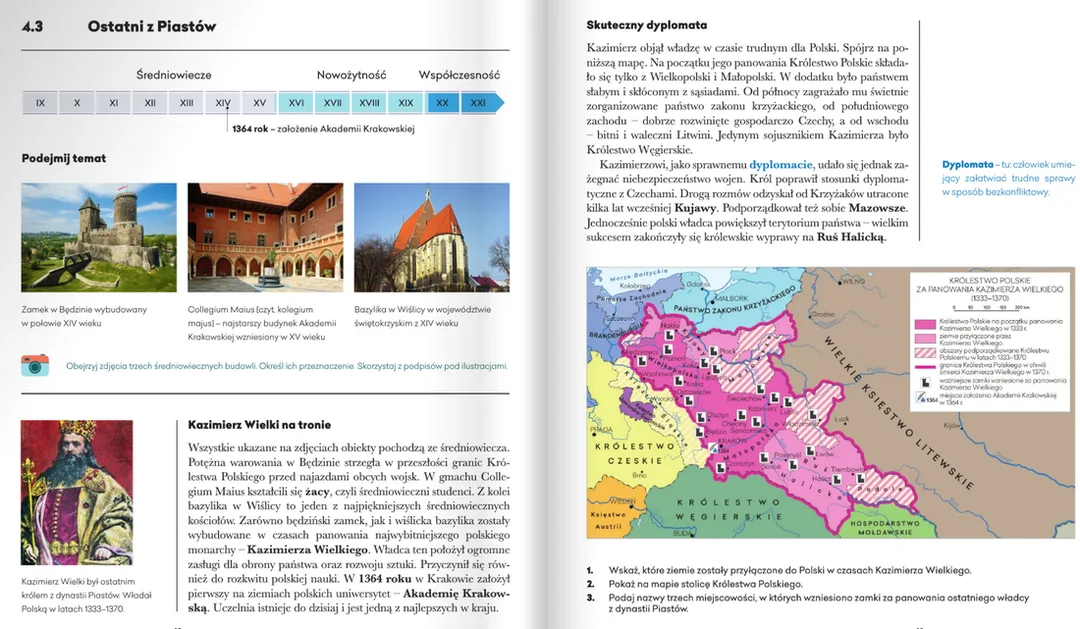The image size is (1080, 629).
Task: Click the teal camera icon
Action: pyautogui.click(x=35, y=365)
